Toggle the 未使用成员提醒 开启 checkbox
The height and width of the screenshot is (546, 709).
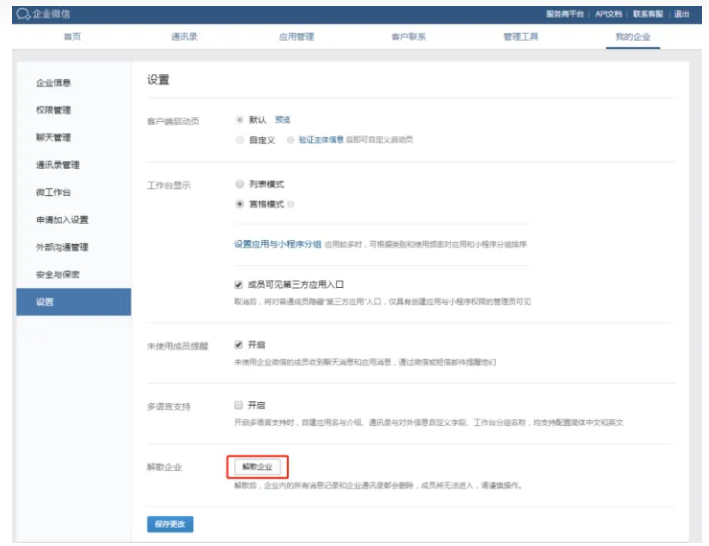click(x=239, y=344)
